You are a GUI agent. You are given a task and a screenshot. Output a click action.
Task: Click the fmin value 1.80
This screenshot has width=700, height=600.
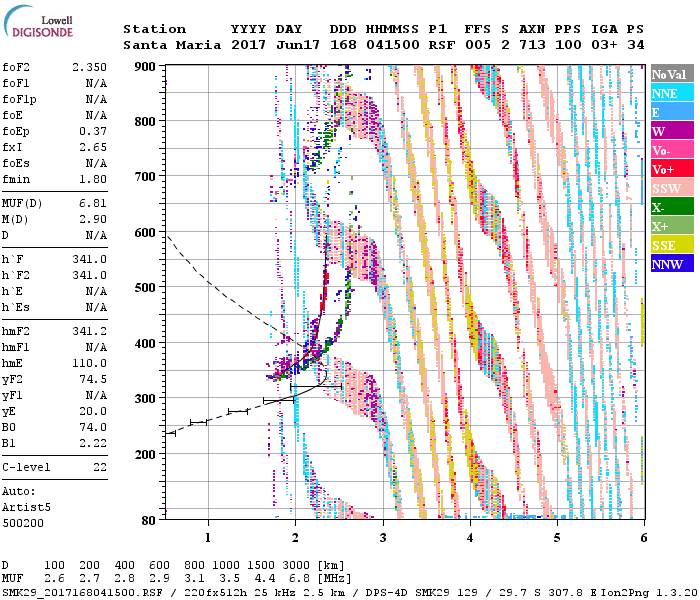coord(93,180)
